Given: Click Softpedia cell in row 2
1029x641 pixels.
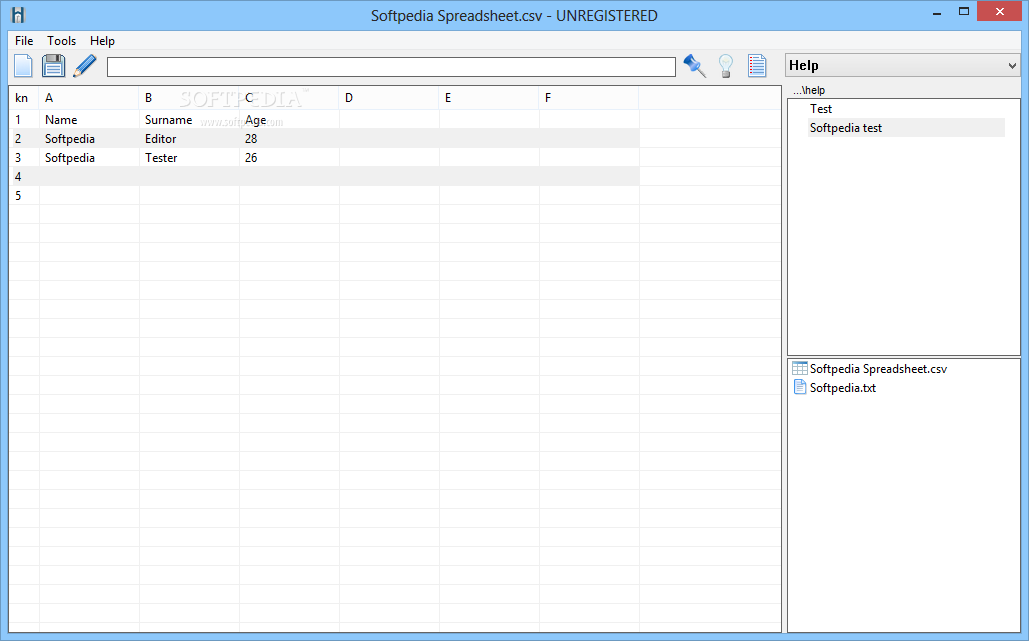Looking at the screenshot, I should coord(89,139).
